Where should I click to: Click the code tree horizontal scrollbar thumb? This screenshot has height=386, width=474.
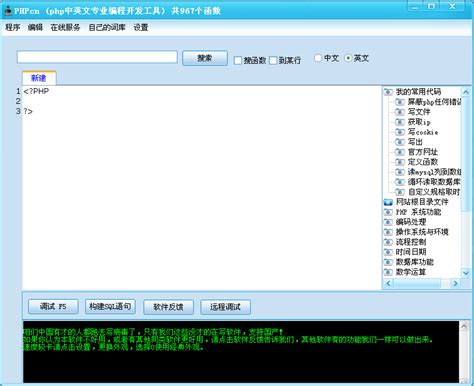coord(417,283)
